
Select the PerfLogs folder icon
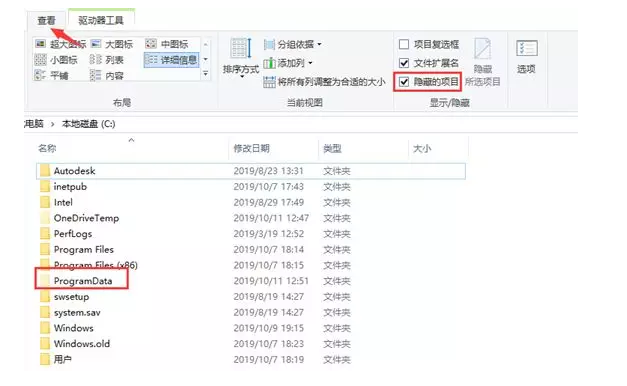coord(45,234)
